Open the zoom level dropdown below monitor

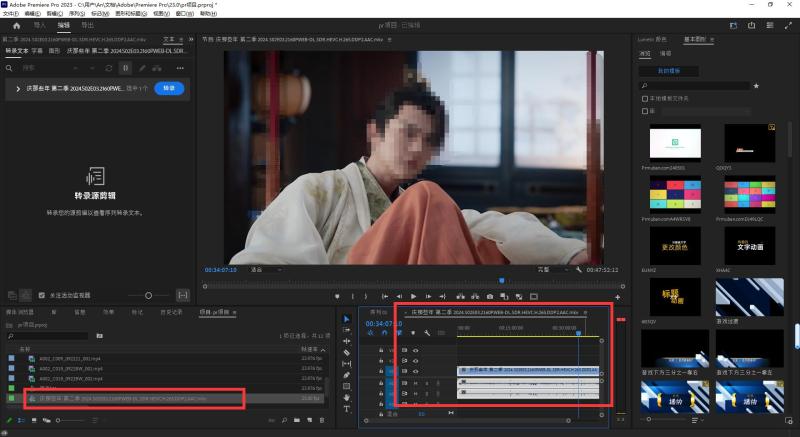pyautogui.click(x=265, y=270)
